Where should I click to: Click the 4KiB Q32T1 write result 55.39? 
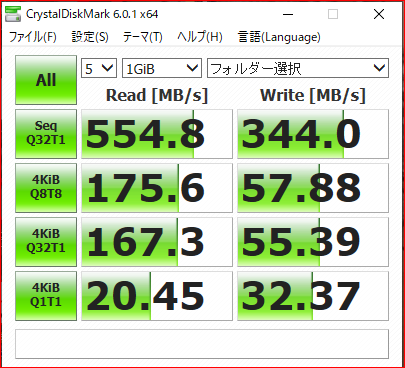313,242
